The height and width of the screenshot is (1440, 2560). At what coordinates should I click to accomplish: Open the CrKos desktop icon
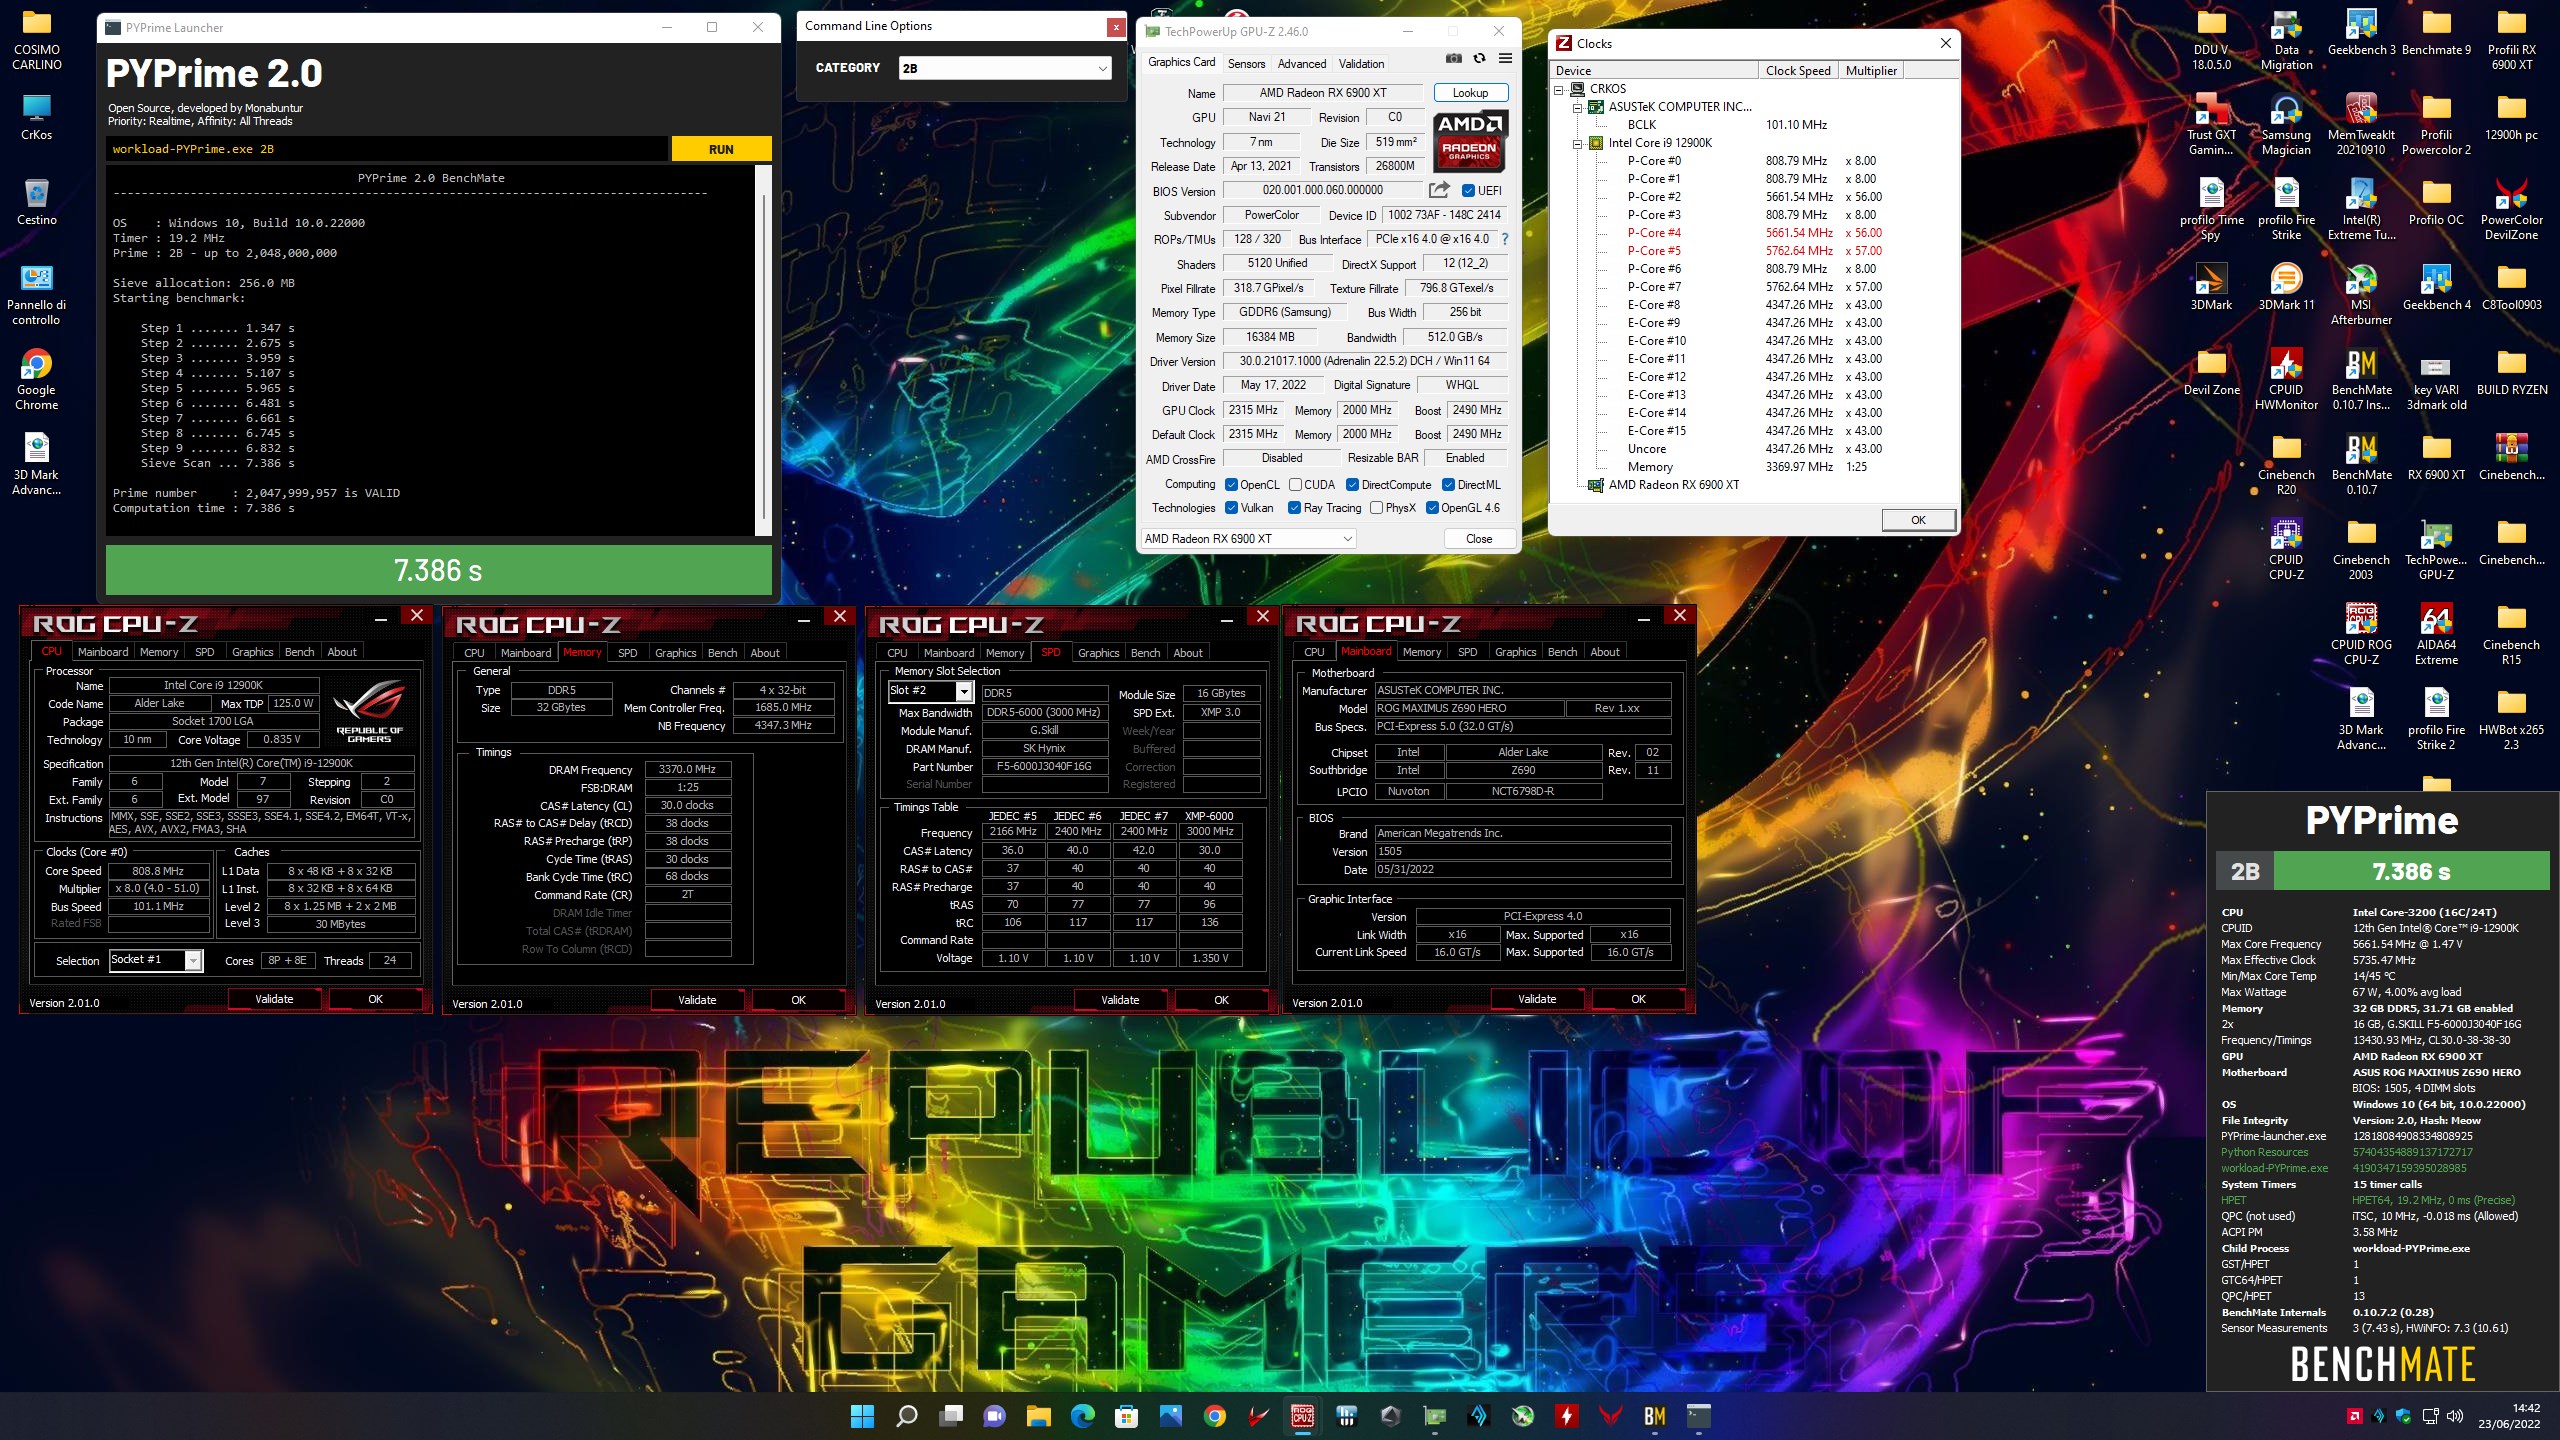36,117
